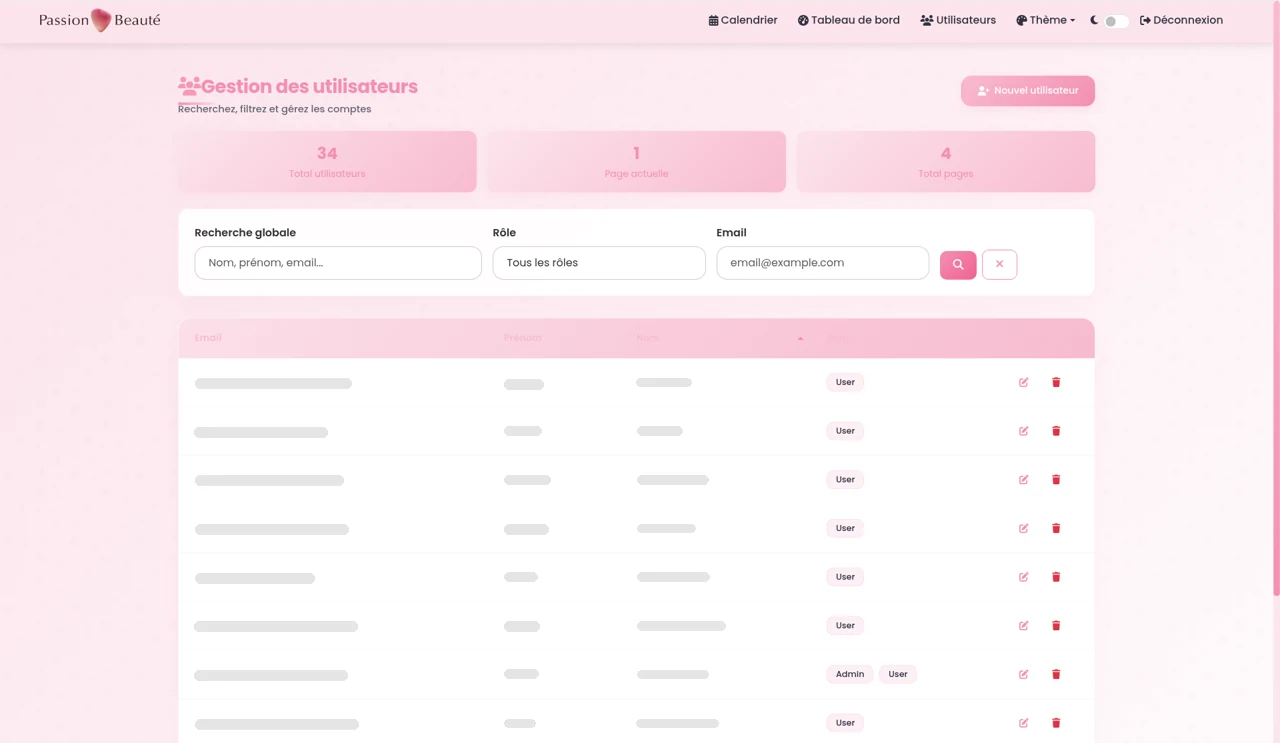The width and height of the screenshot is (1280, 743).
Task: Click the Page actuelle stat card
Action: (x=636, y=161)
